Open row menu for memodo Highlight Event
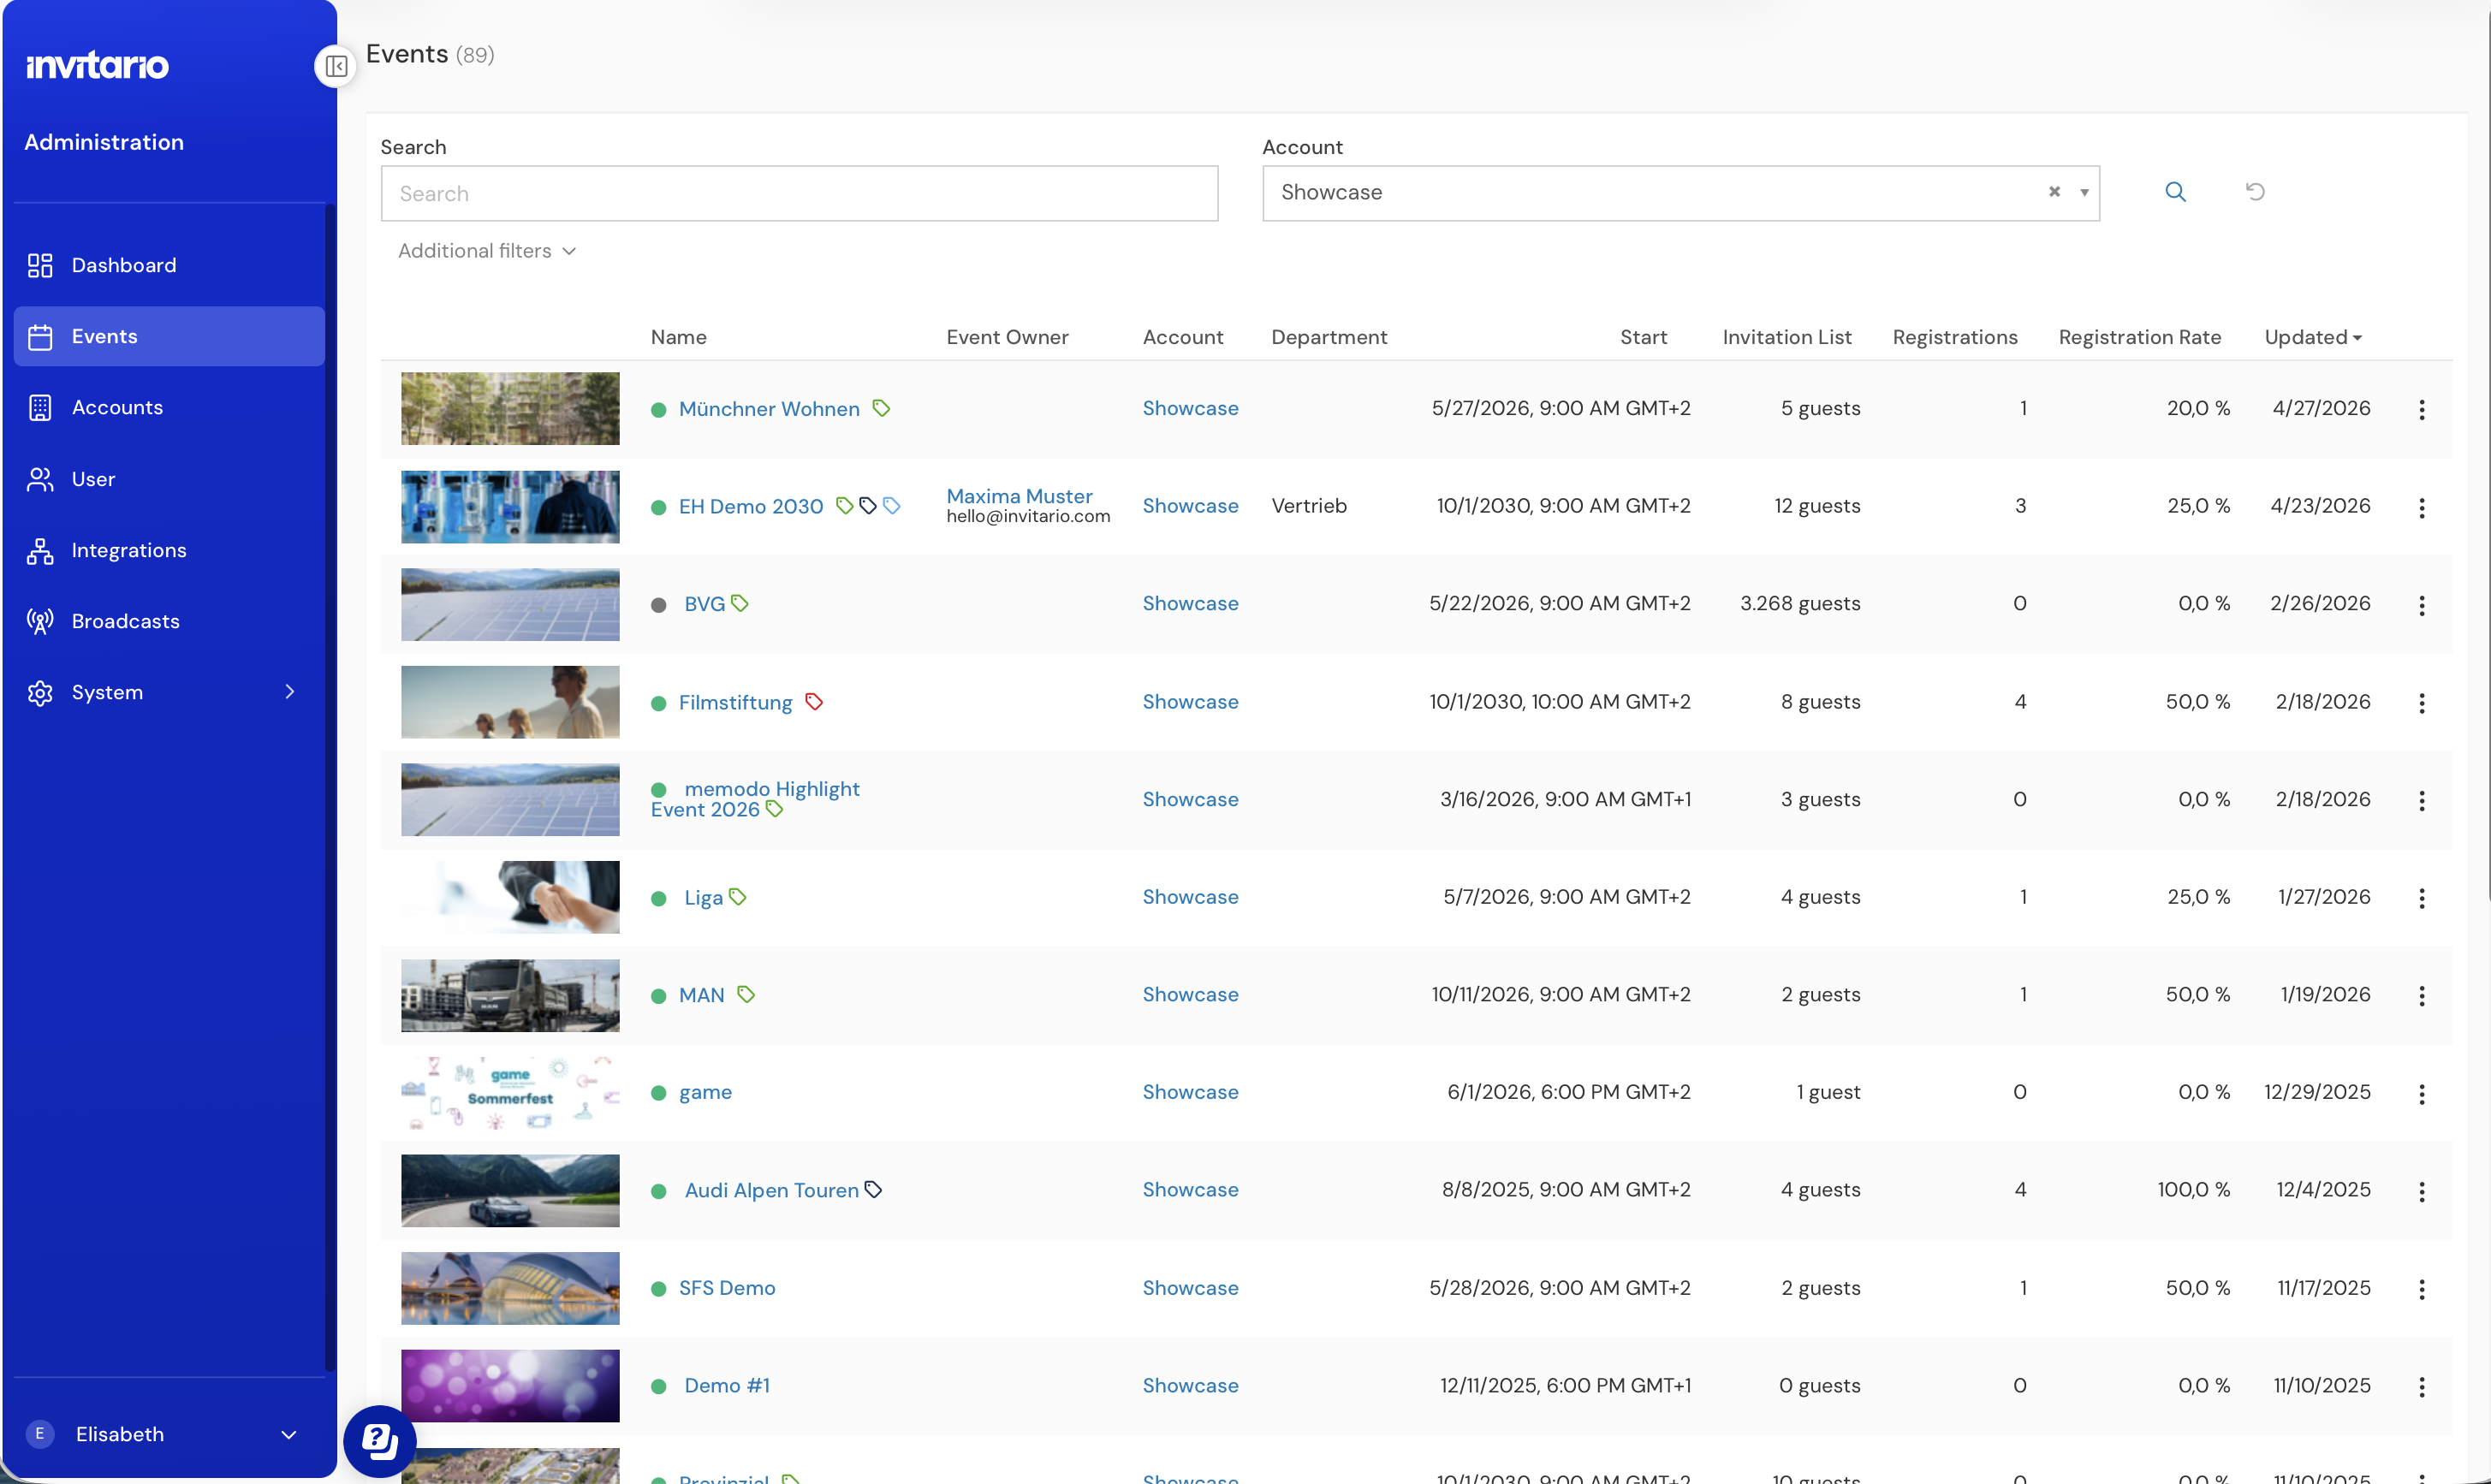 [x=2422, y=800]
